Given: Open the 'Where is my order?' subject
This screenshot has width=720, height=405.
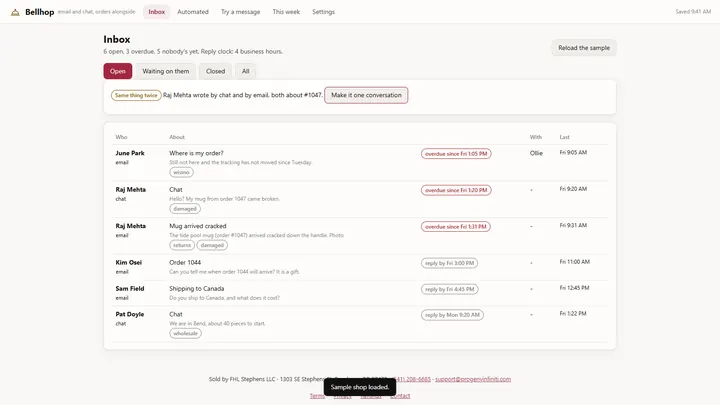Looking at the screenshot, I should (x=196, y=153).
